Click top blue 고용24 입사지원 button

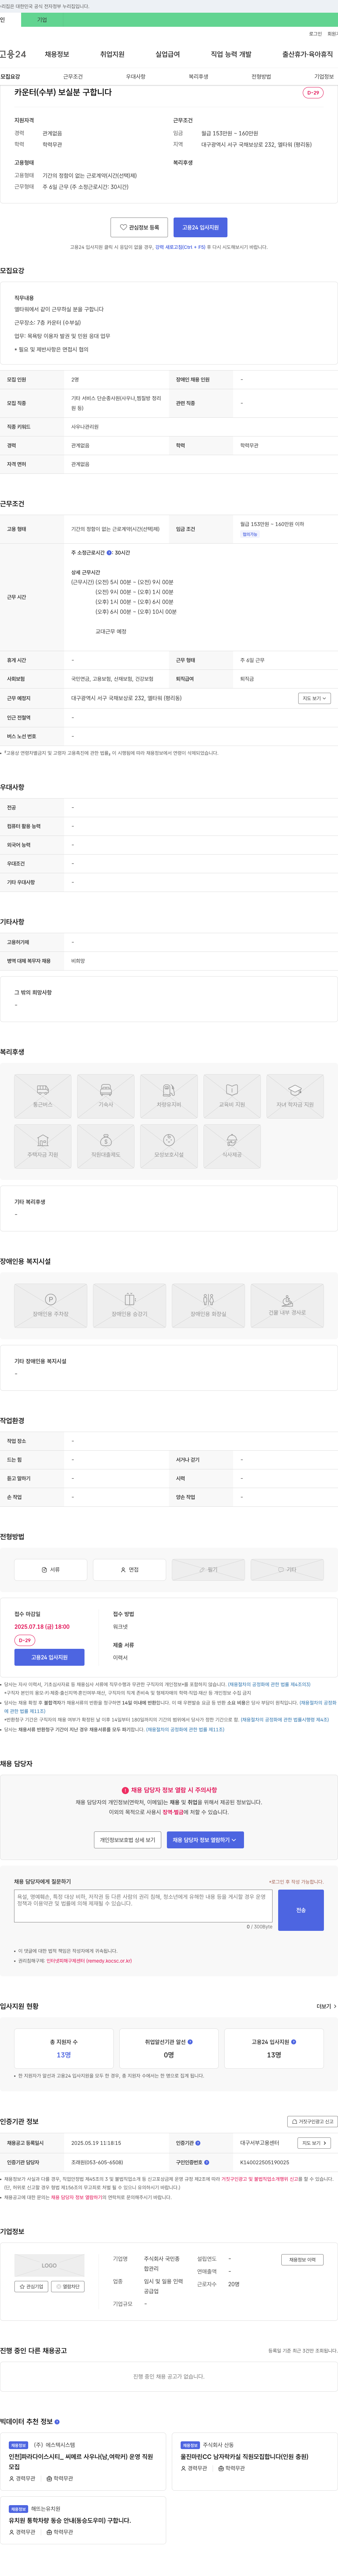[200, 227]
